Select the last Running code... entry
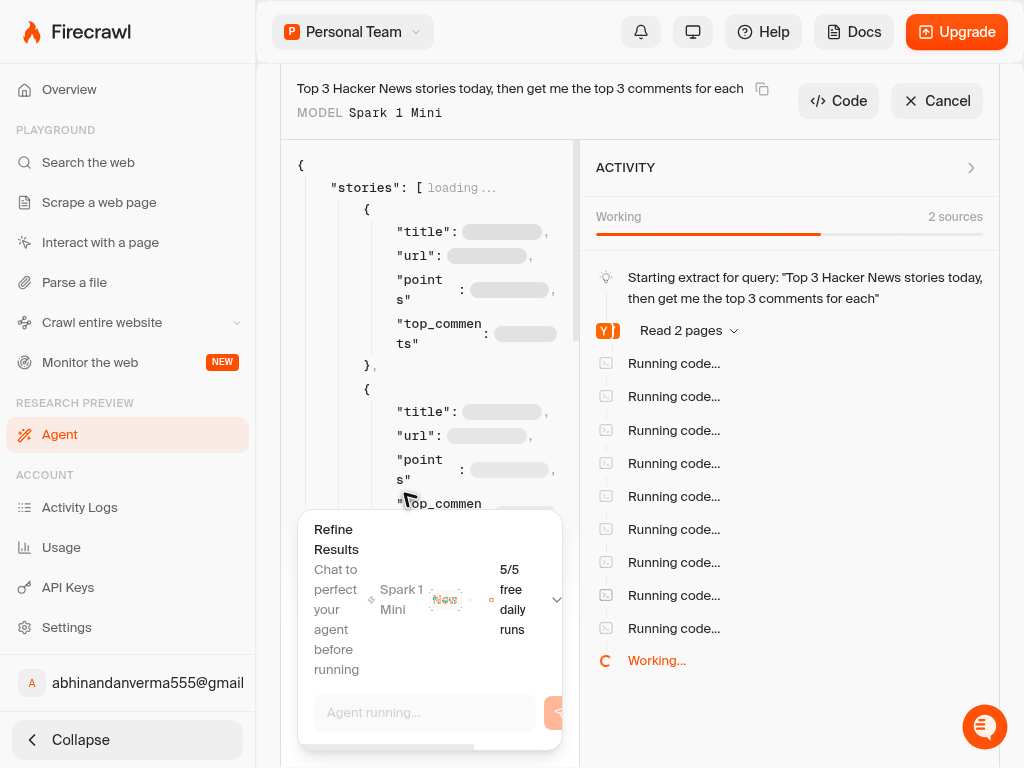This screenshot has width=1024, height=768. click(674, 629)
